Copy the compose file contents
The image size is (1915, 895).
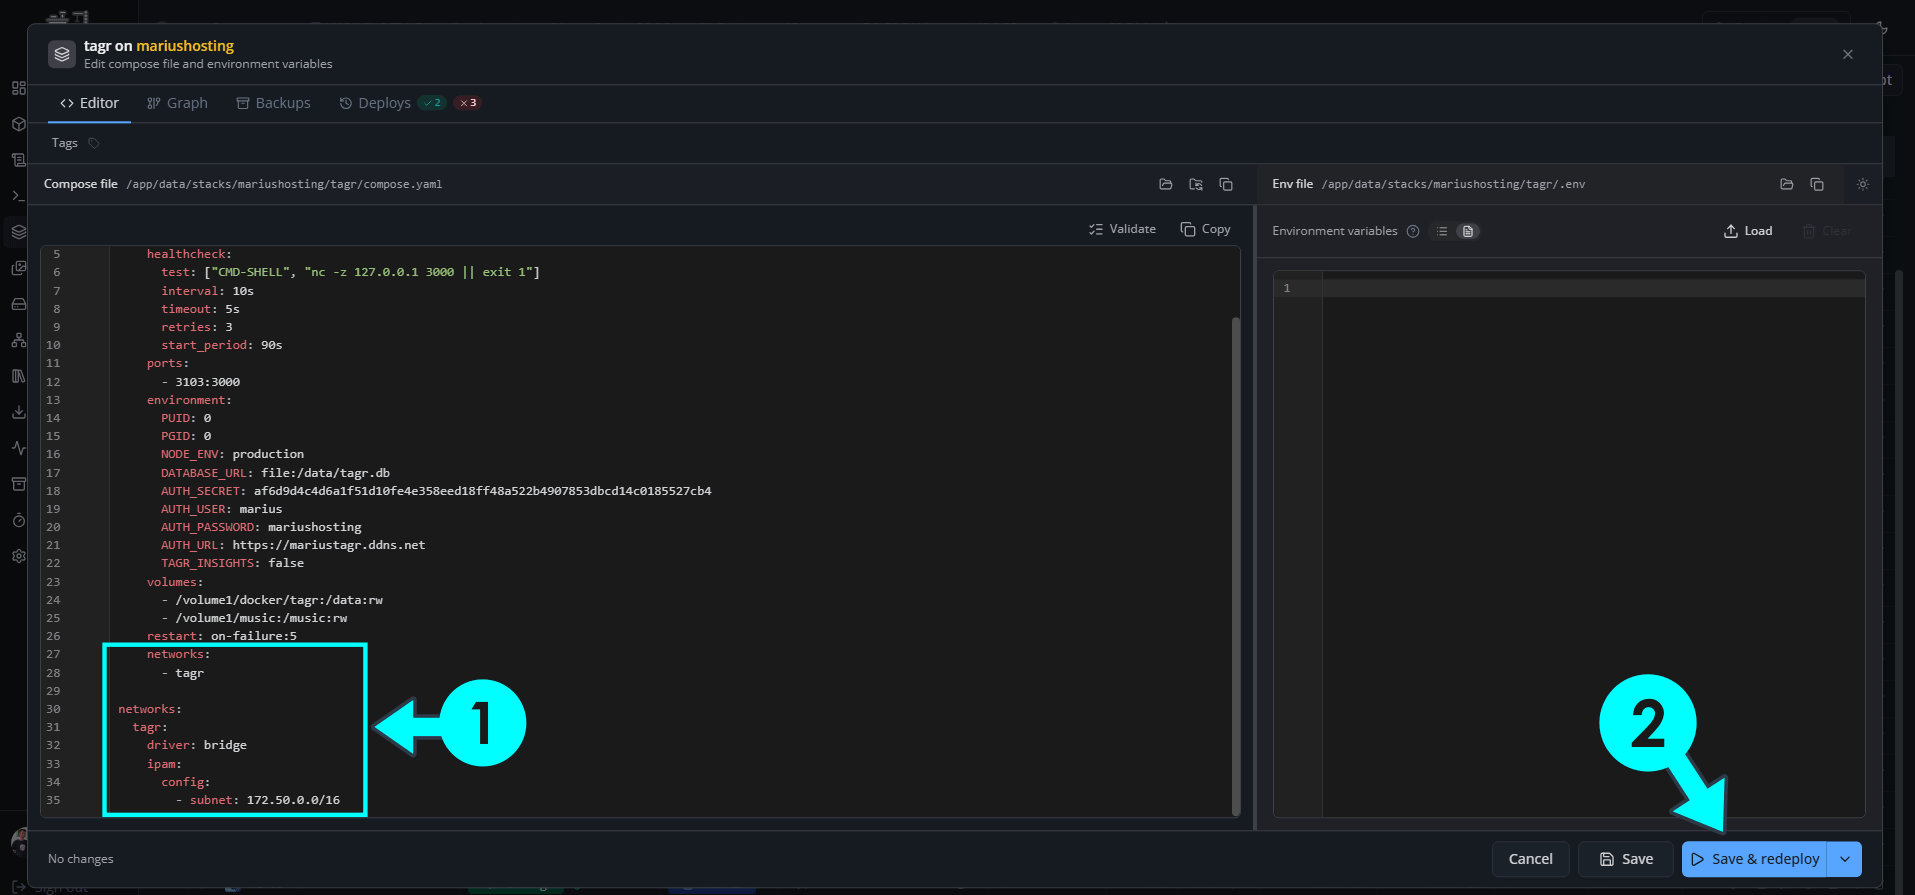[1205, 229]
